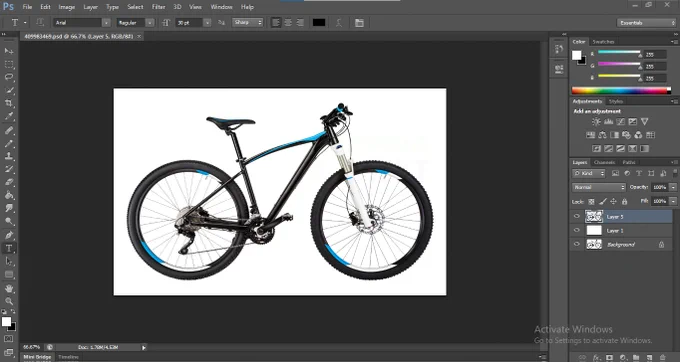Open the Tool Preset picker arrow
Viewport: 680px width, 362px height.
pyautogui.click(x=25, y=23)
